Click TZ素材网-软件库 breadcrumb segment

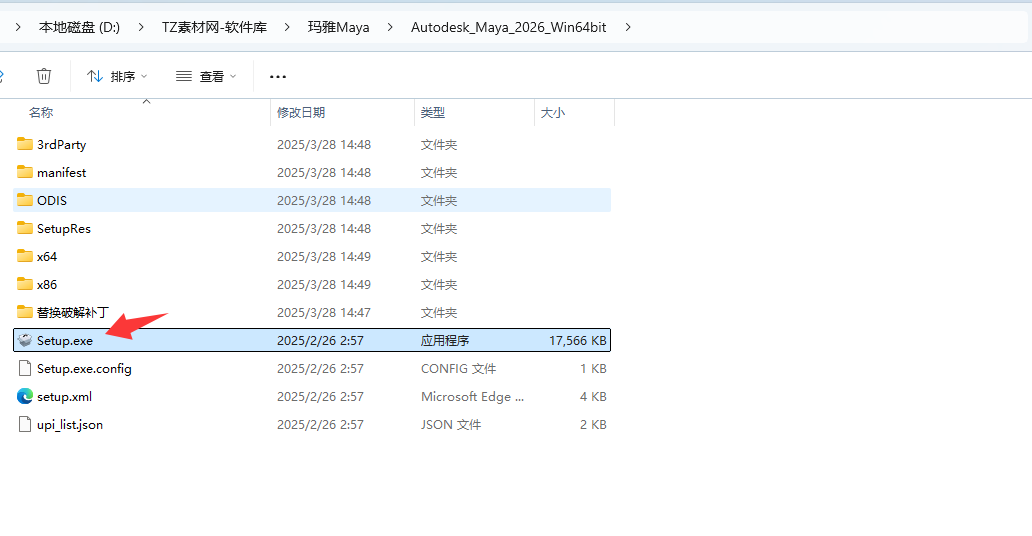215,27
